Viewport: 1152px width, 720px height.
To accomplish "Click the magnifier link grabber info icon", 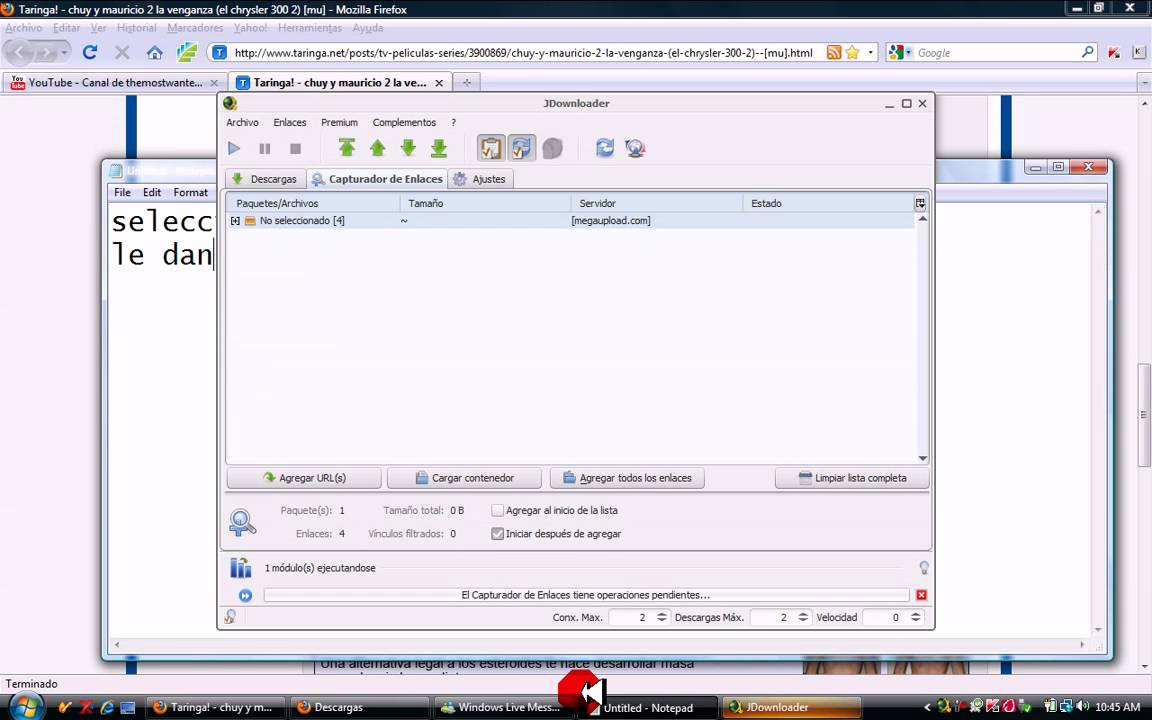I will pos(242,522).
